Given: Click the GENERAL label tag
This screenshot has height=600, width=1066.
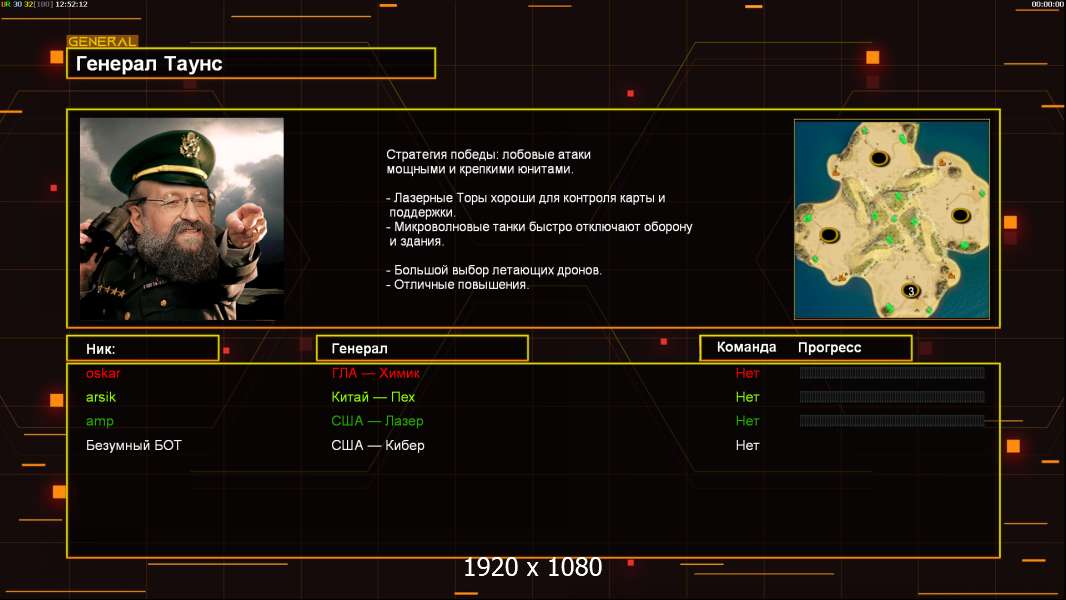Looking at the screenshot, I should pyautogui.click(x=102, y=41).
